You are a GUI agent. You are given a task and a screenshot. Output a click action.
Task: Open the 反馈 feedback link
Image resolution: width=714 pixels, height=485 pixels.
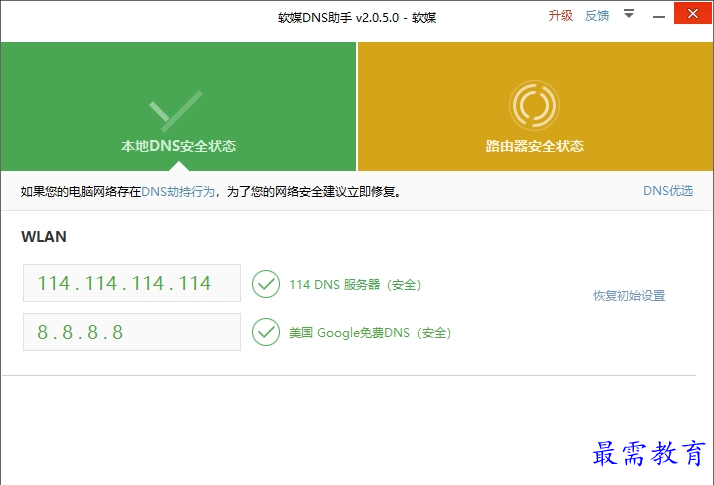[x=597, y=16]
